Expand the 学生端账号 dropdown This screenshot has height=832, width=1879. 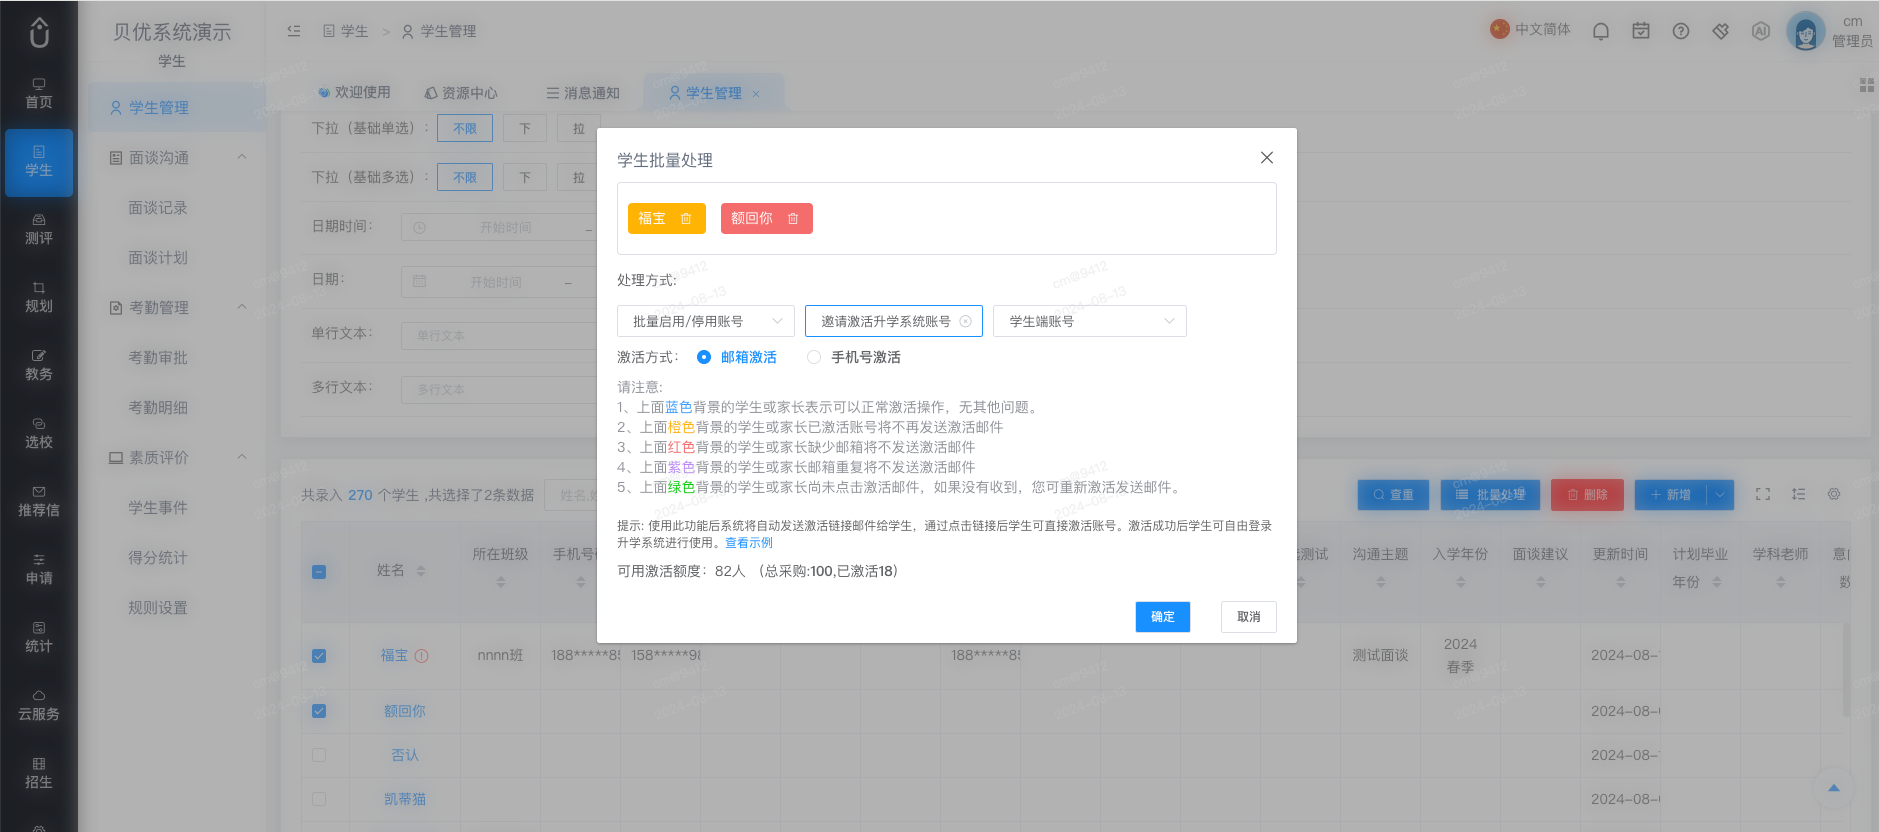coord(1090,321)
